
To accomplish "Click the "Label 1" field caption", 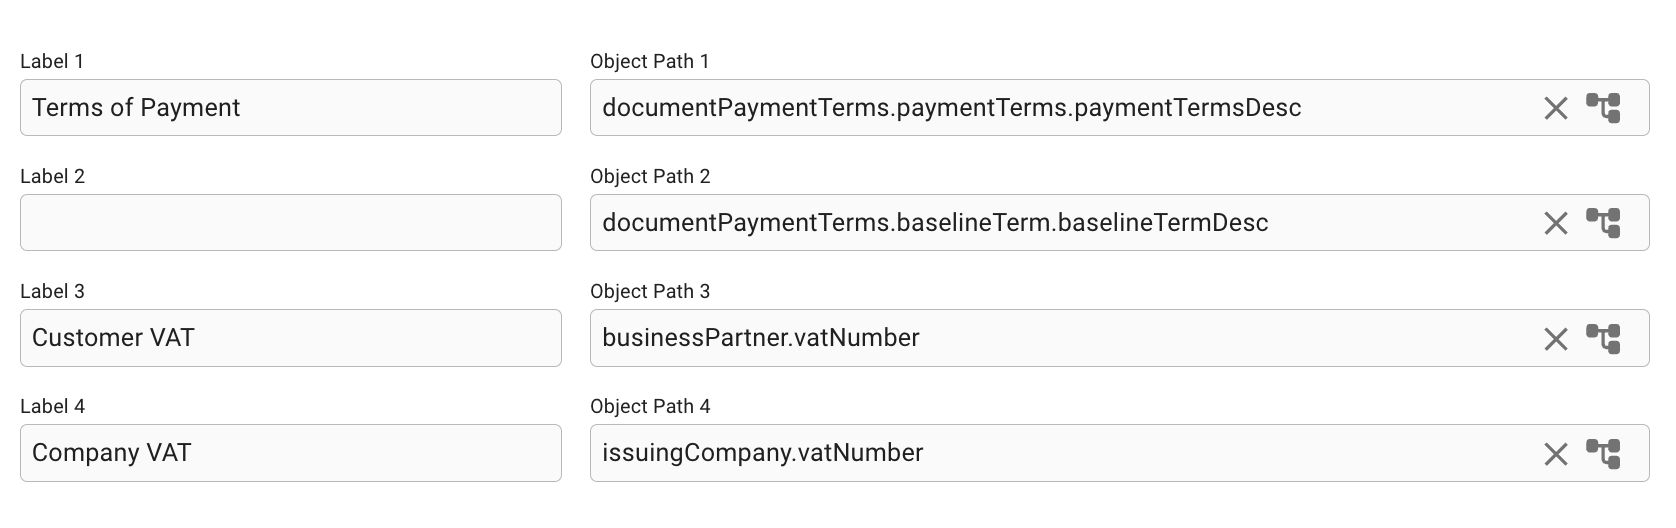I will pos(52,61).
